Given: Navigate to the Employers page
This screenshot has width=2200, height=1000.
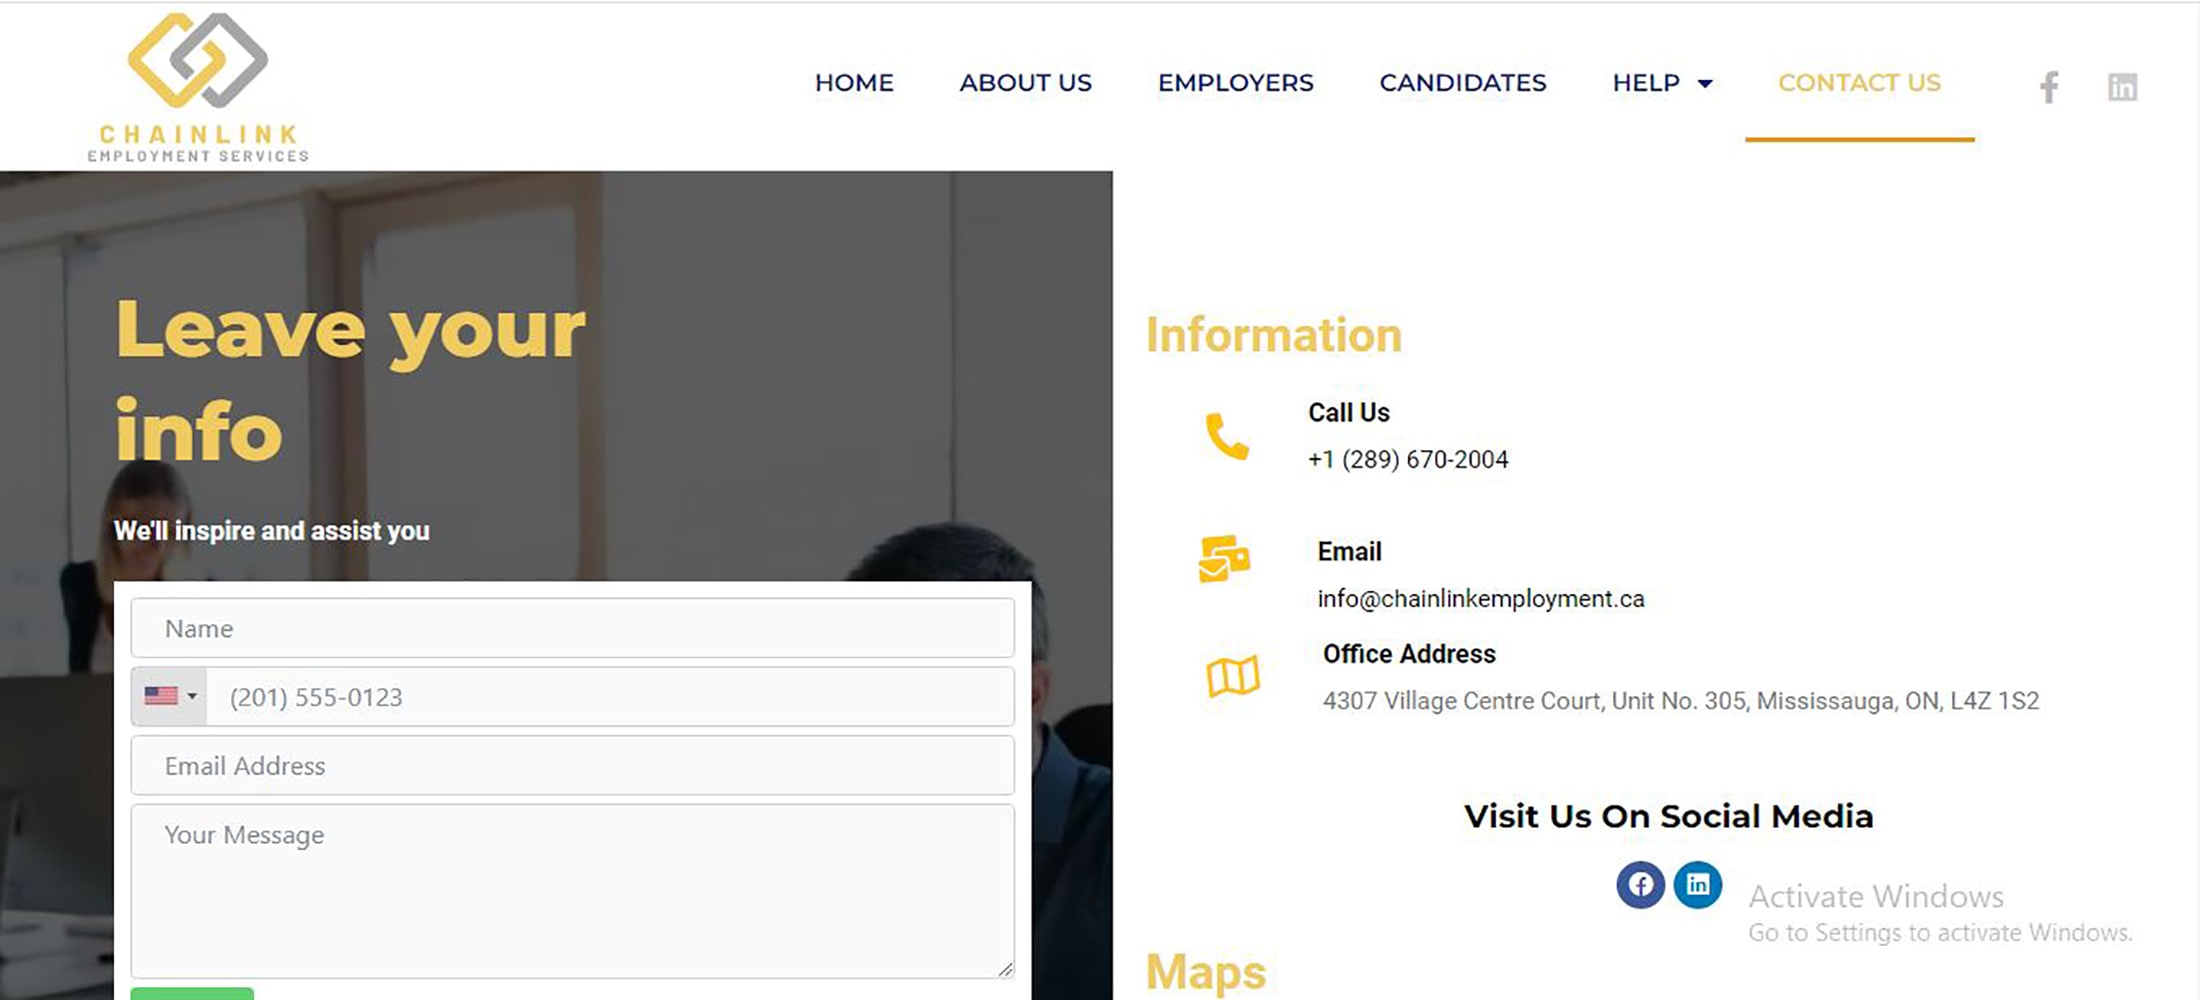Looking at the screenshot, I should pos(1235,83).
